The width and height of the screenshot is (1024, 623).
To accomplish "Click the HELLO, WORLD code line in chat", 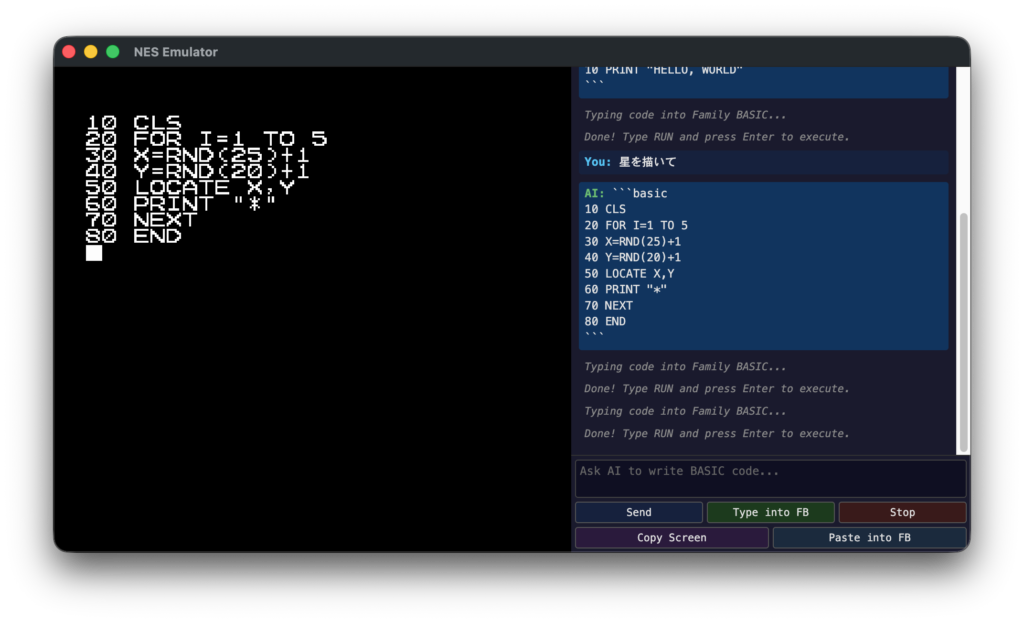I will click(663, 71).
